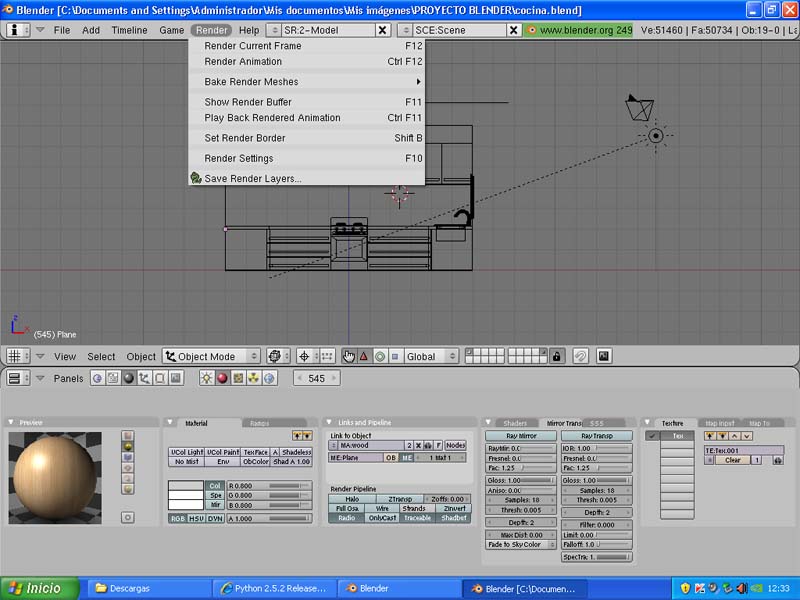Enable the Ray Mirror toggle
This screenshot has width=800, height=600.
coord(520,436)
